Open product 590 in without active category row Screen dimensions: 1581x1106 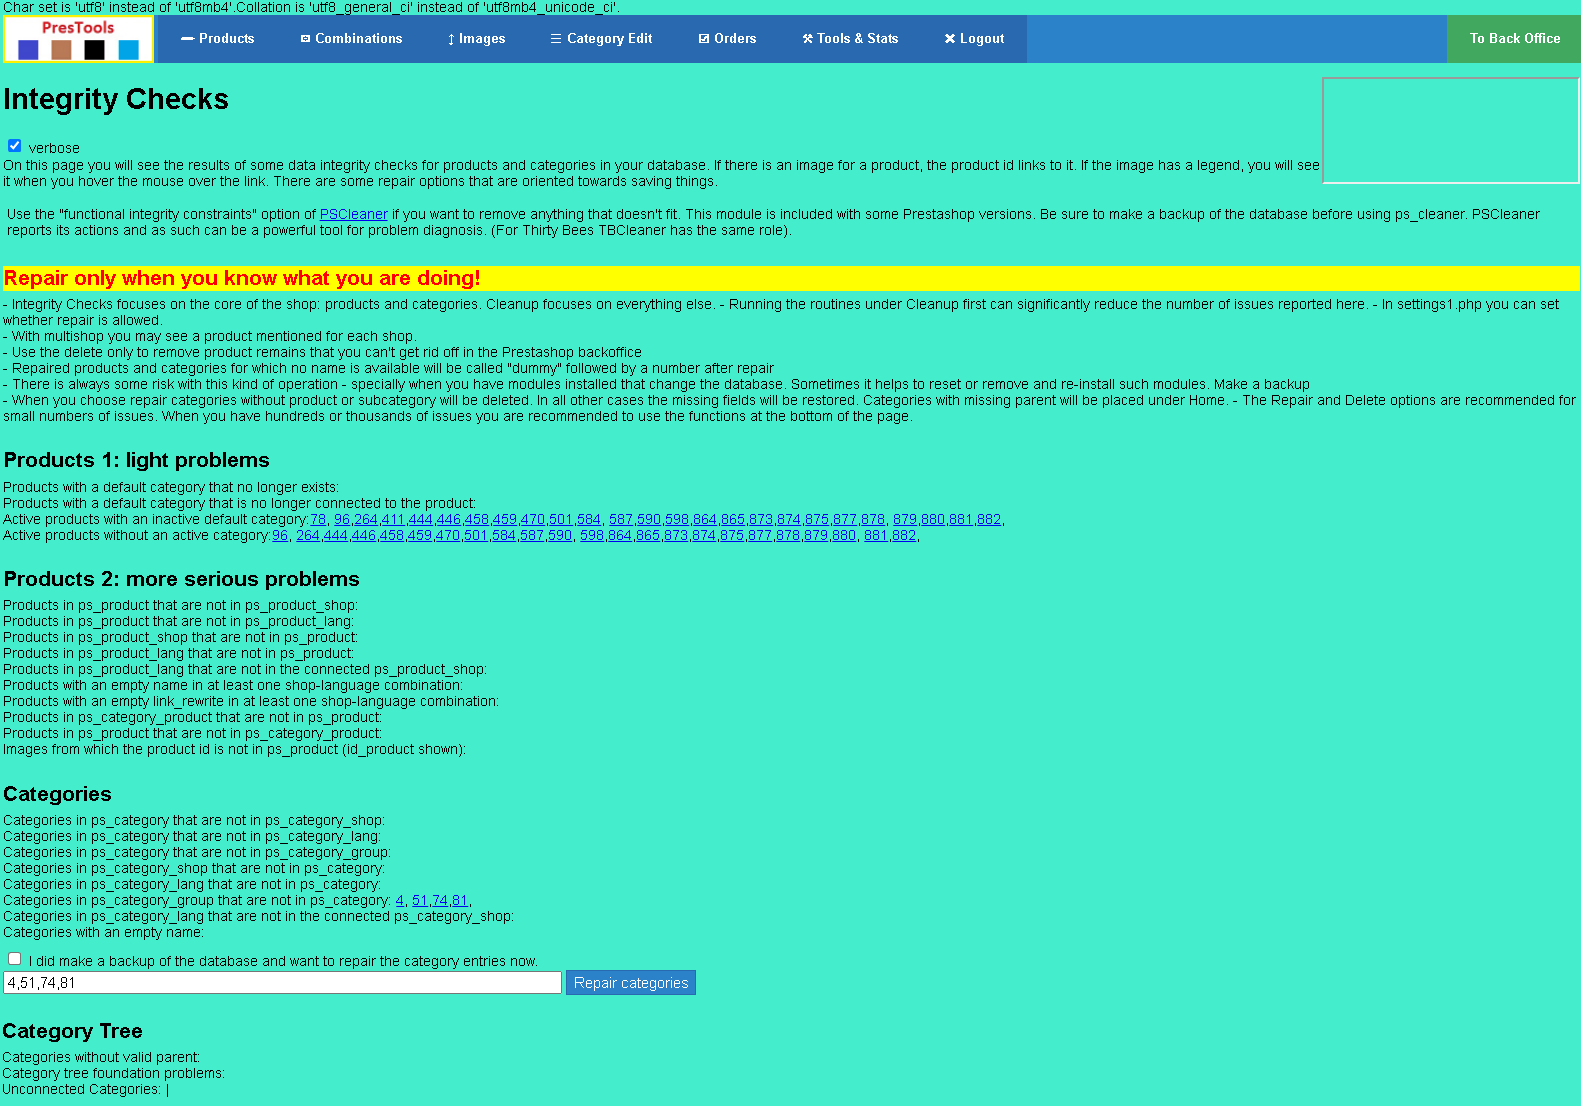(x=559, y=535)
